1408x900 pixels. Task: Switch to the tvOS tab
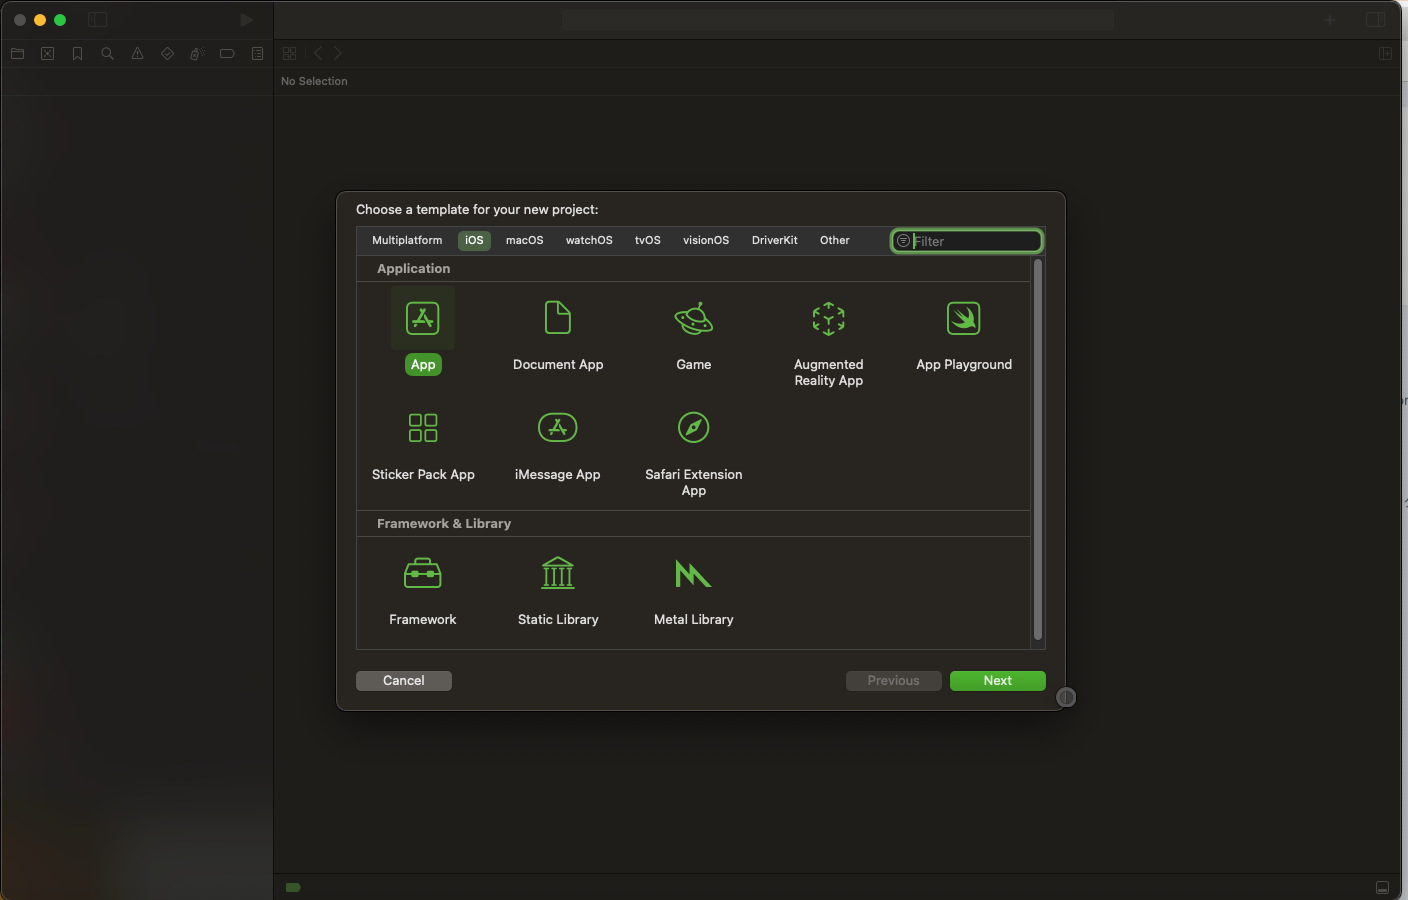(648, 240)
